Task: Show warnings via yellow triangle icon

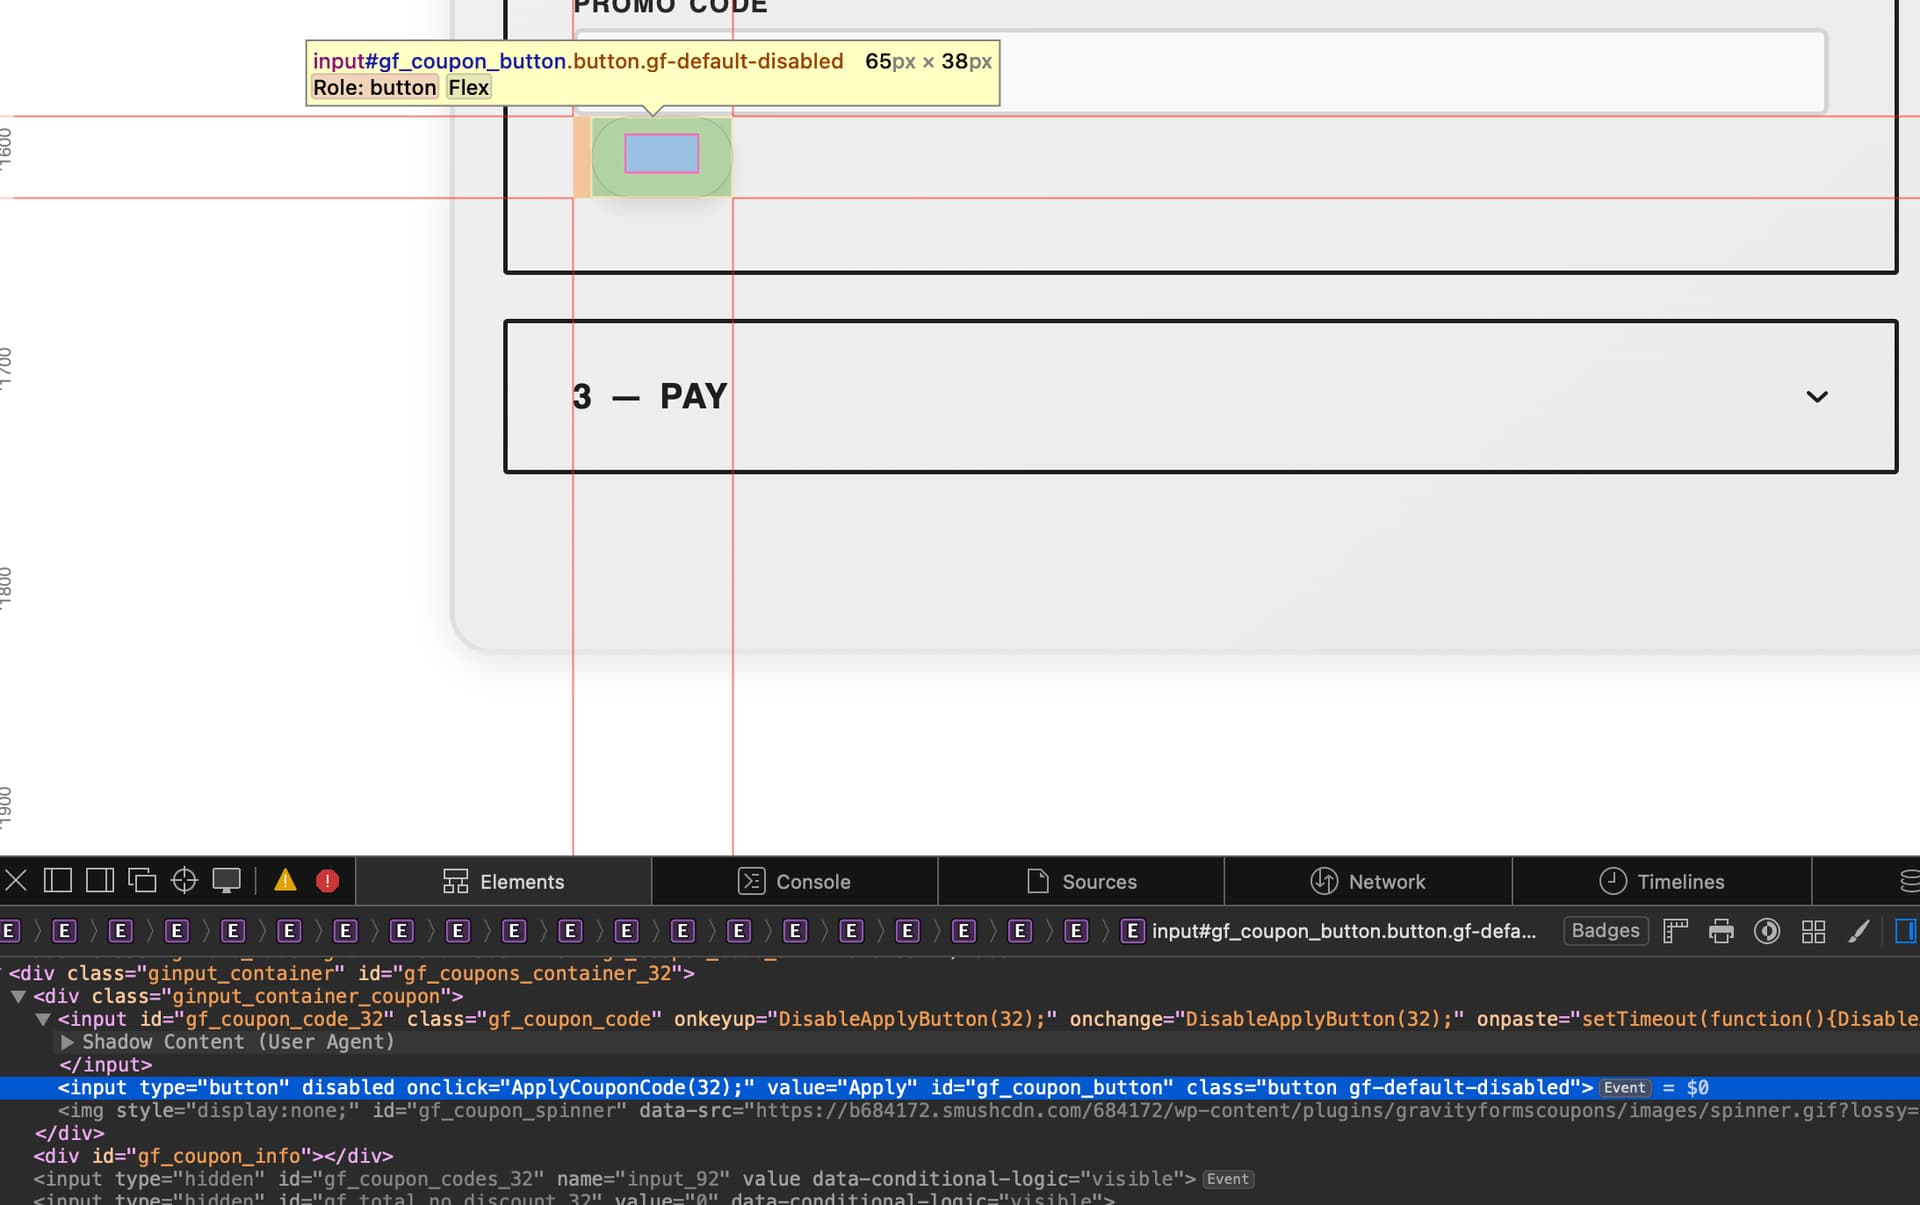Action: click(x=285, y=881)
